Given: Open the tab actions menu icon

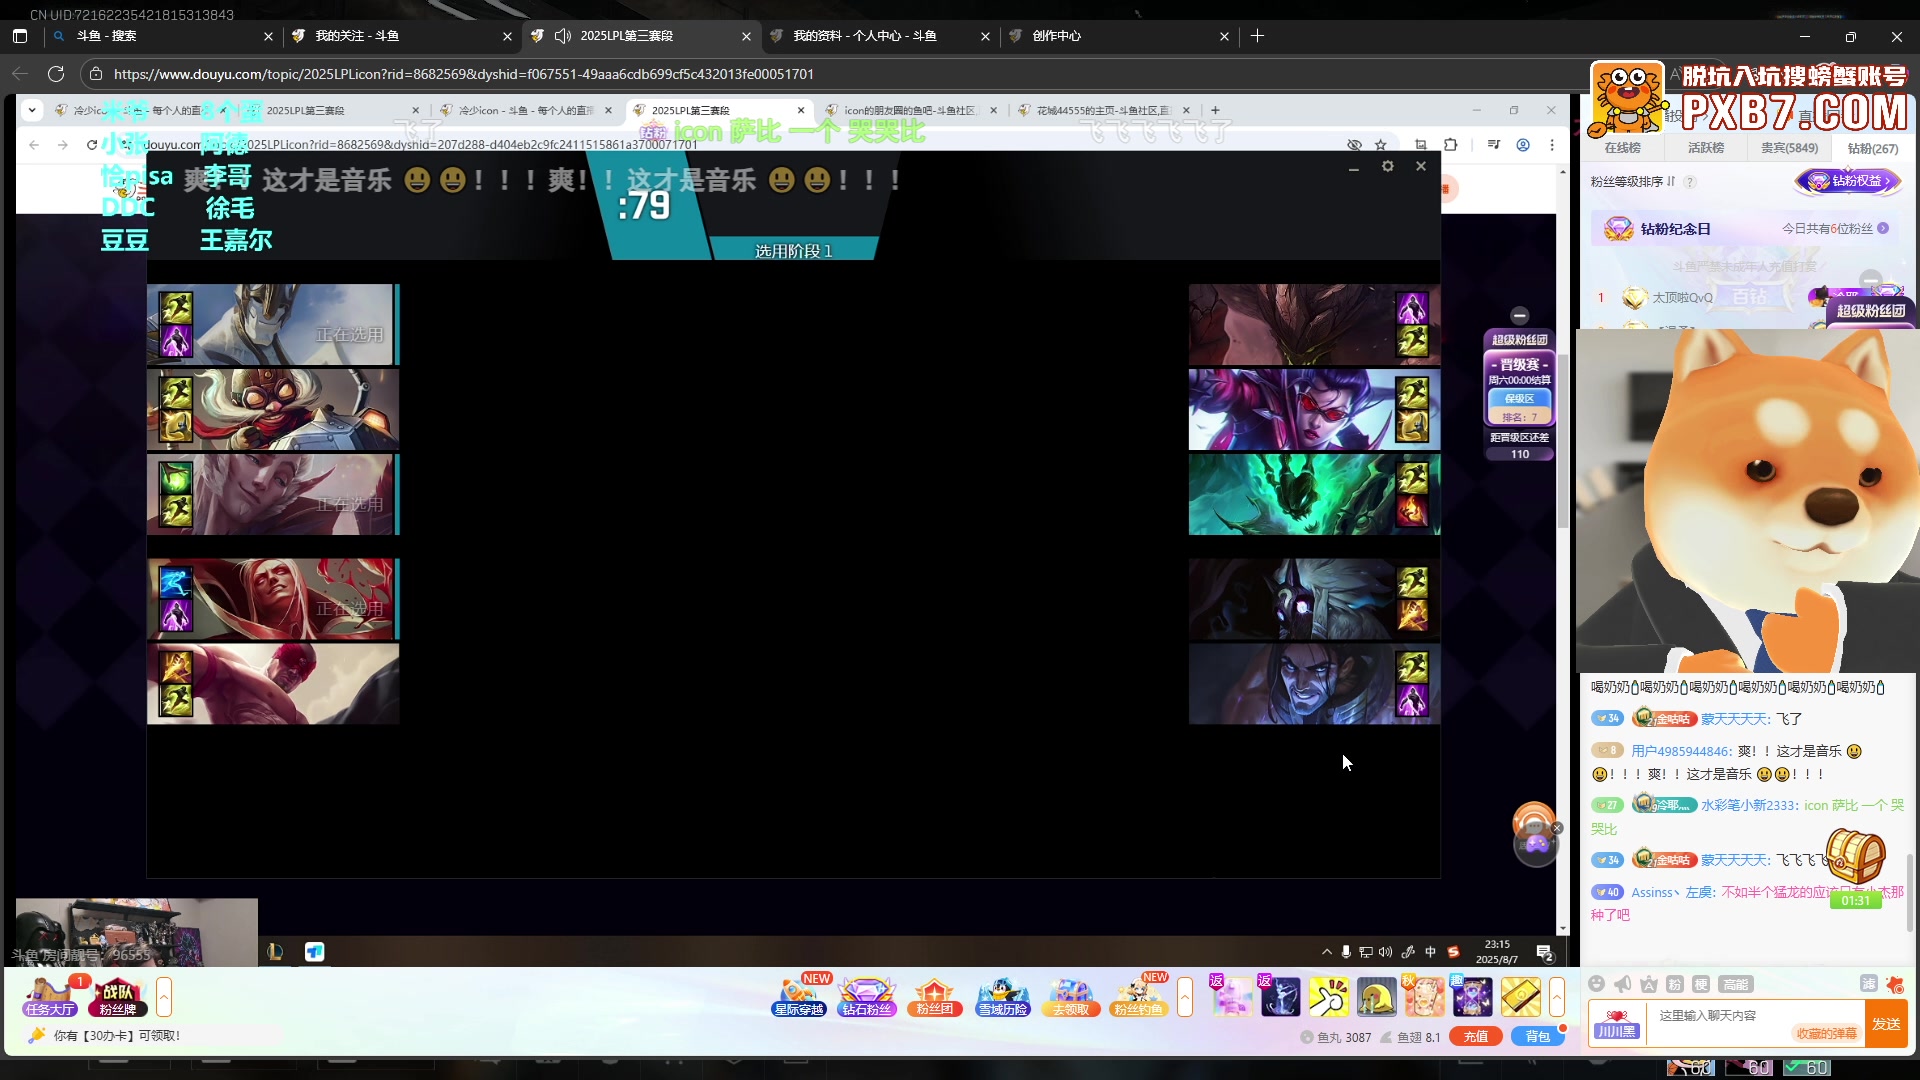Looking at the screenshot, I should [x=19, y=36].
